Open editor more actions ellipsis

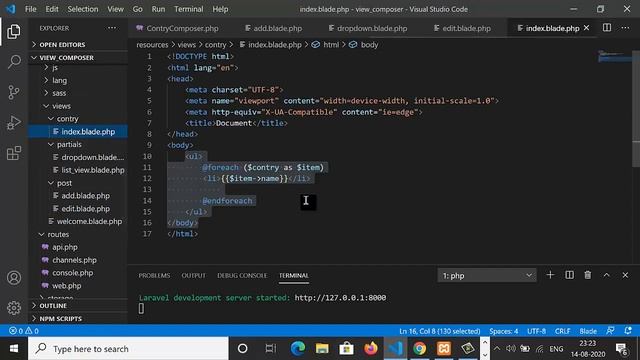pos(625,28)
